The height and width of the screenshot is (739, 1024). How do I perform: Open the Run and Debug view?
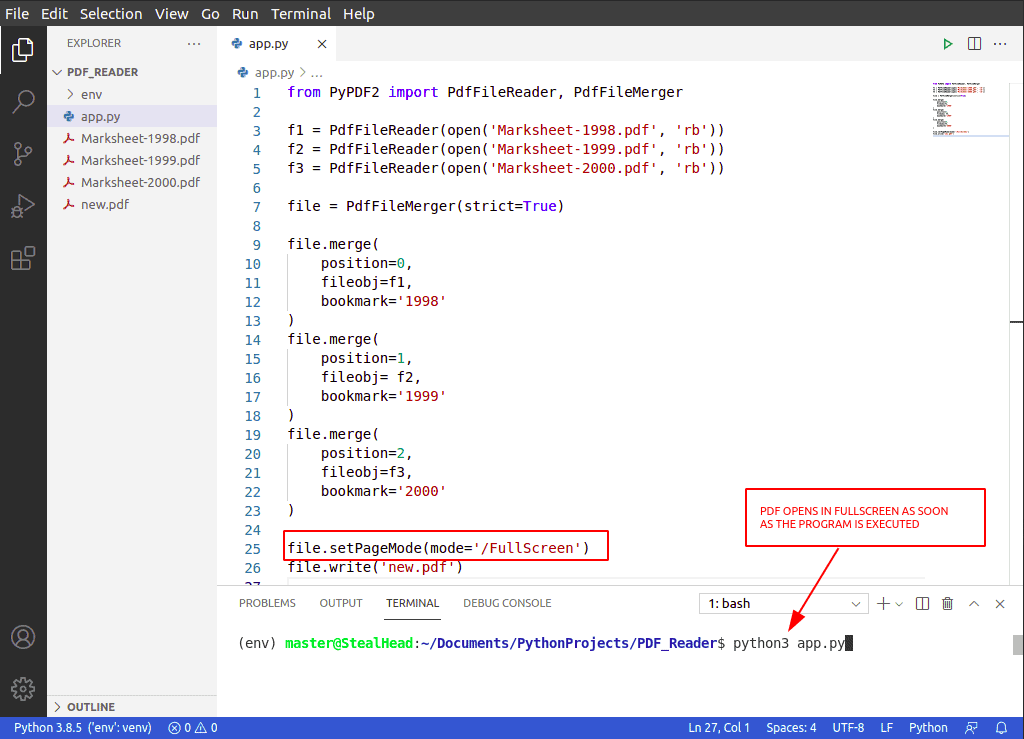click(23, 205)
